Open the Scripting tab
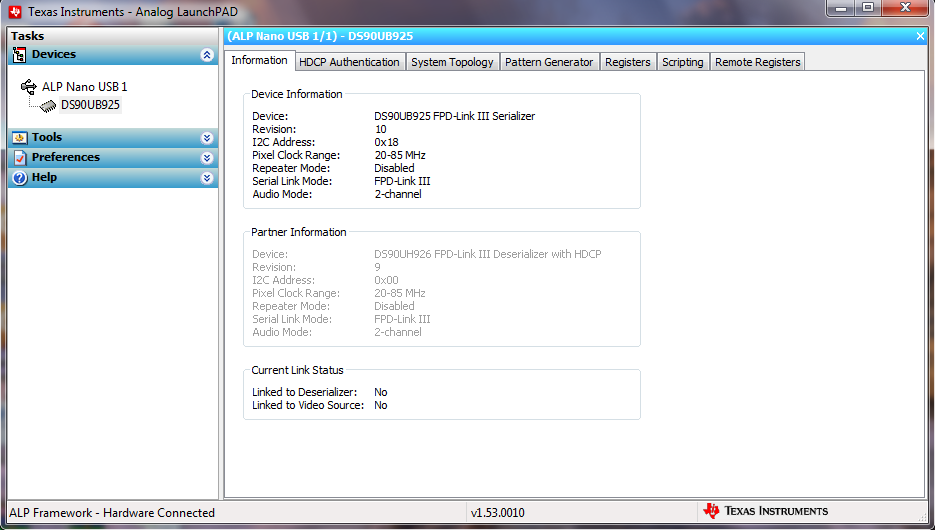This screenshot has height=530, width=935. coord(682,62)
